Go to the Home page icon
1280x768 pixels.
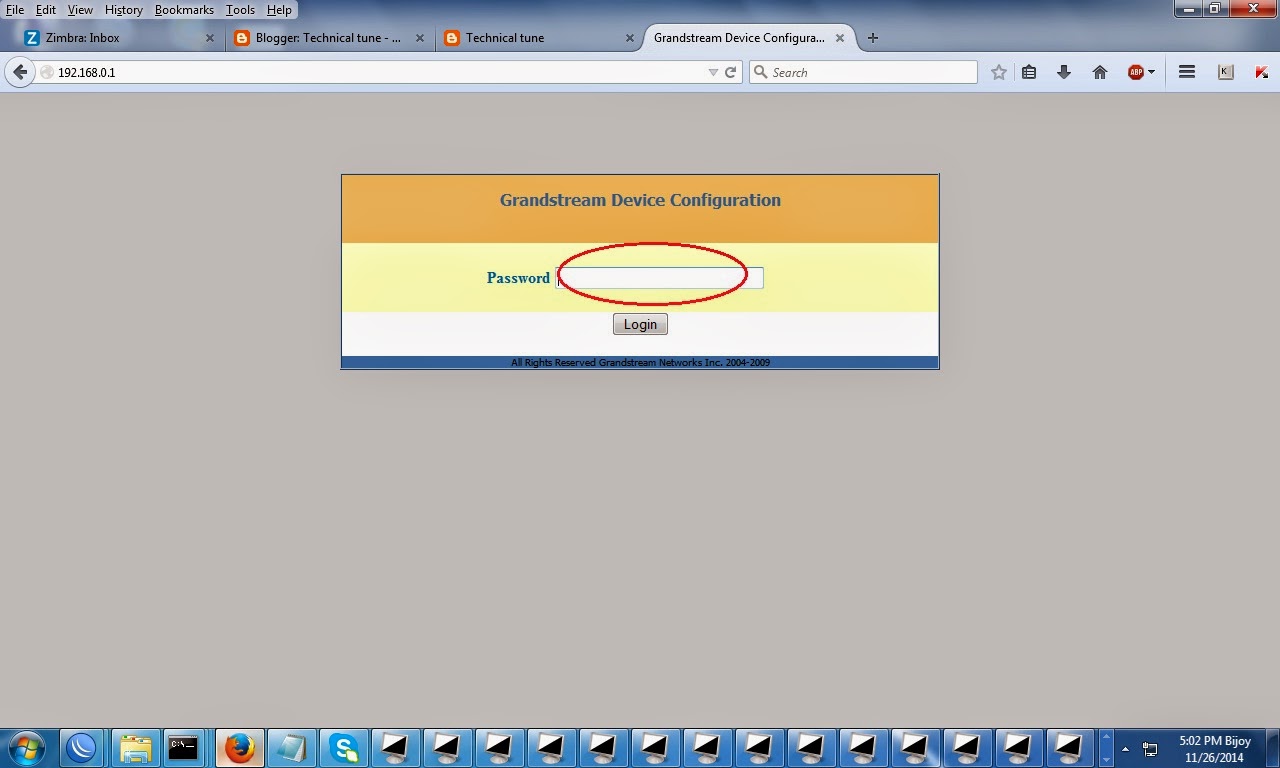click(x=1100, y=72)
